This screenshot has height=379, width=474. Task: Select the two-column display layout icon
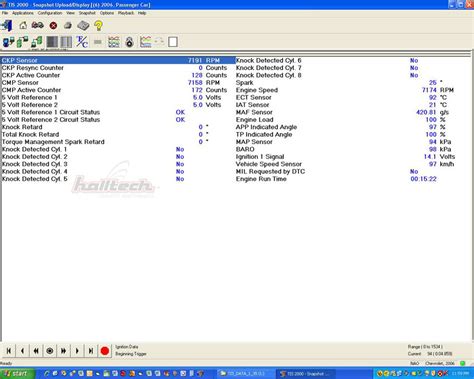[x=66, y=42]
